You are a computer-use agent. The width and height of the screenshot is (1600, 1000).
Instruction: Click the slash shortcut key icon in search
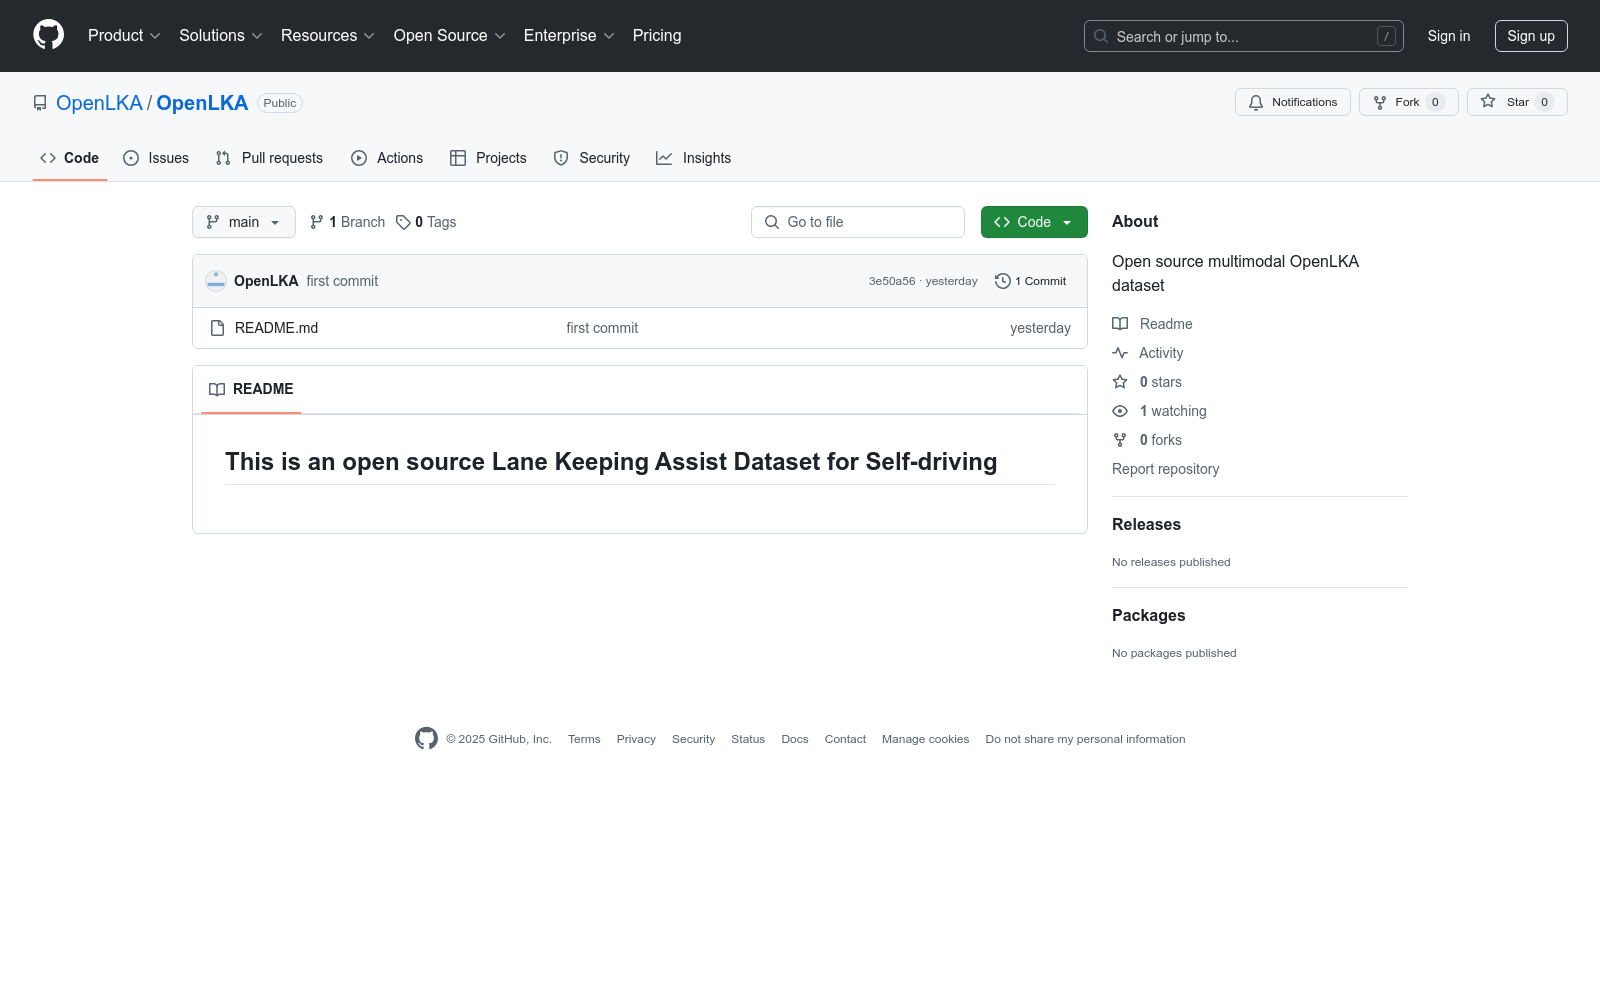point(1386,36)
